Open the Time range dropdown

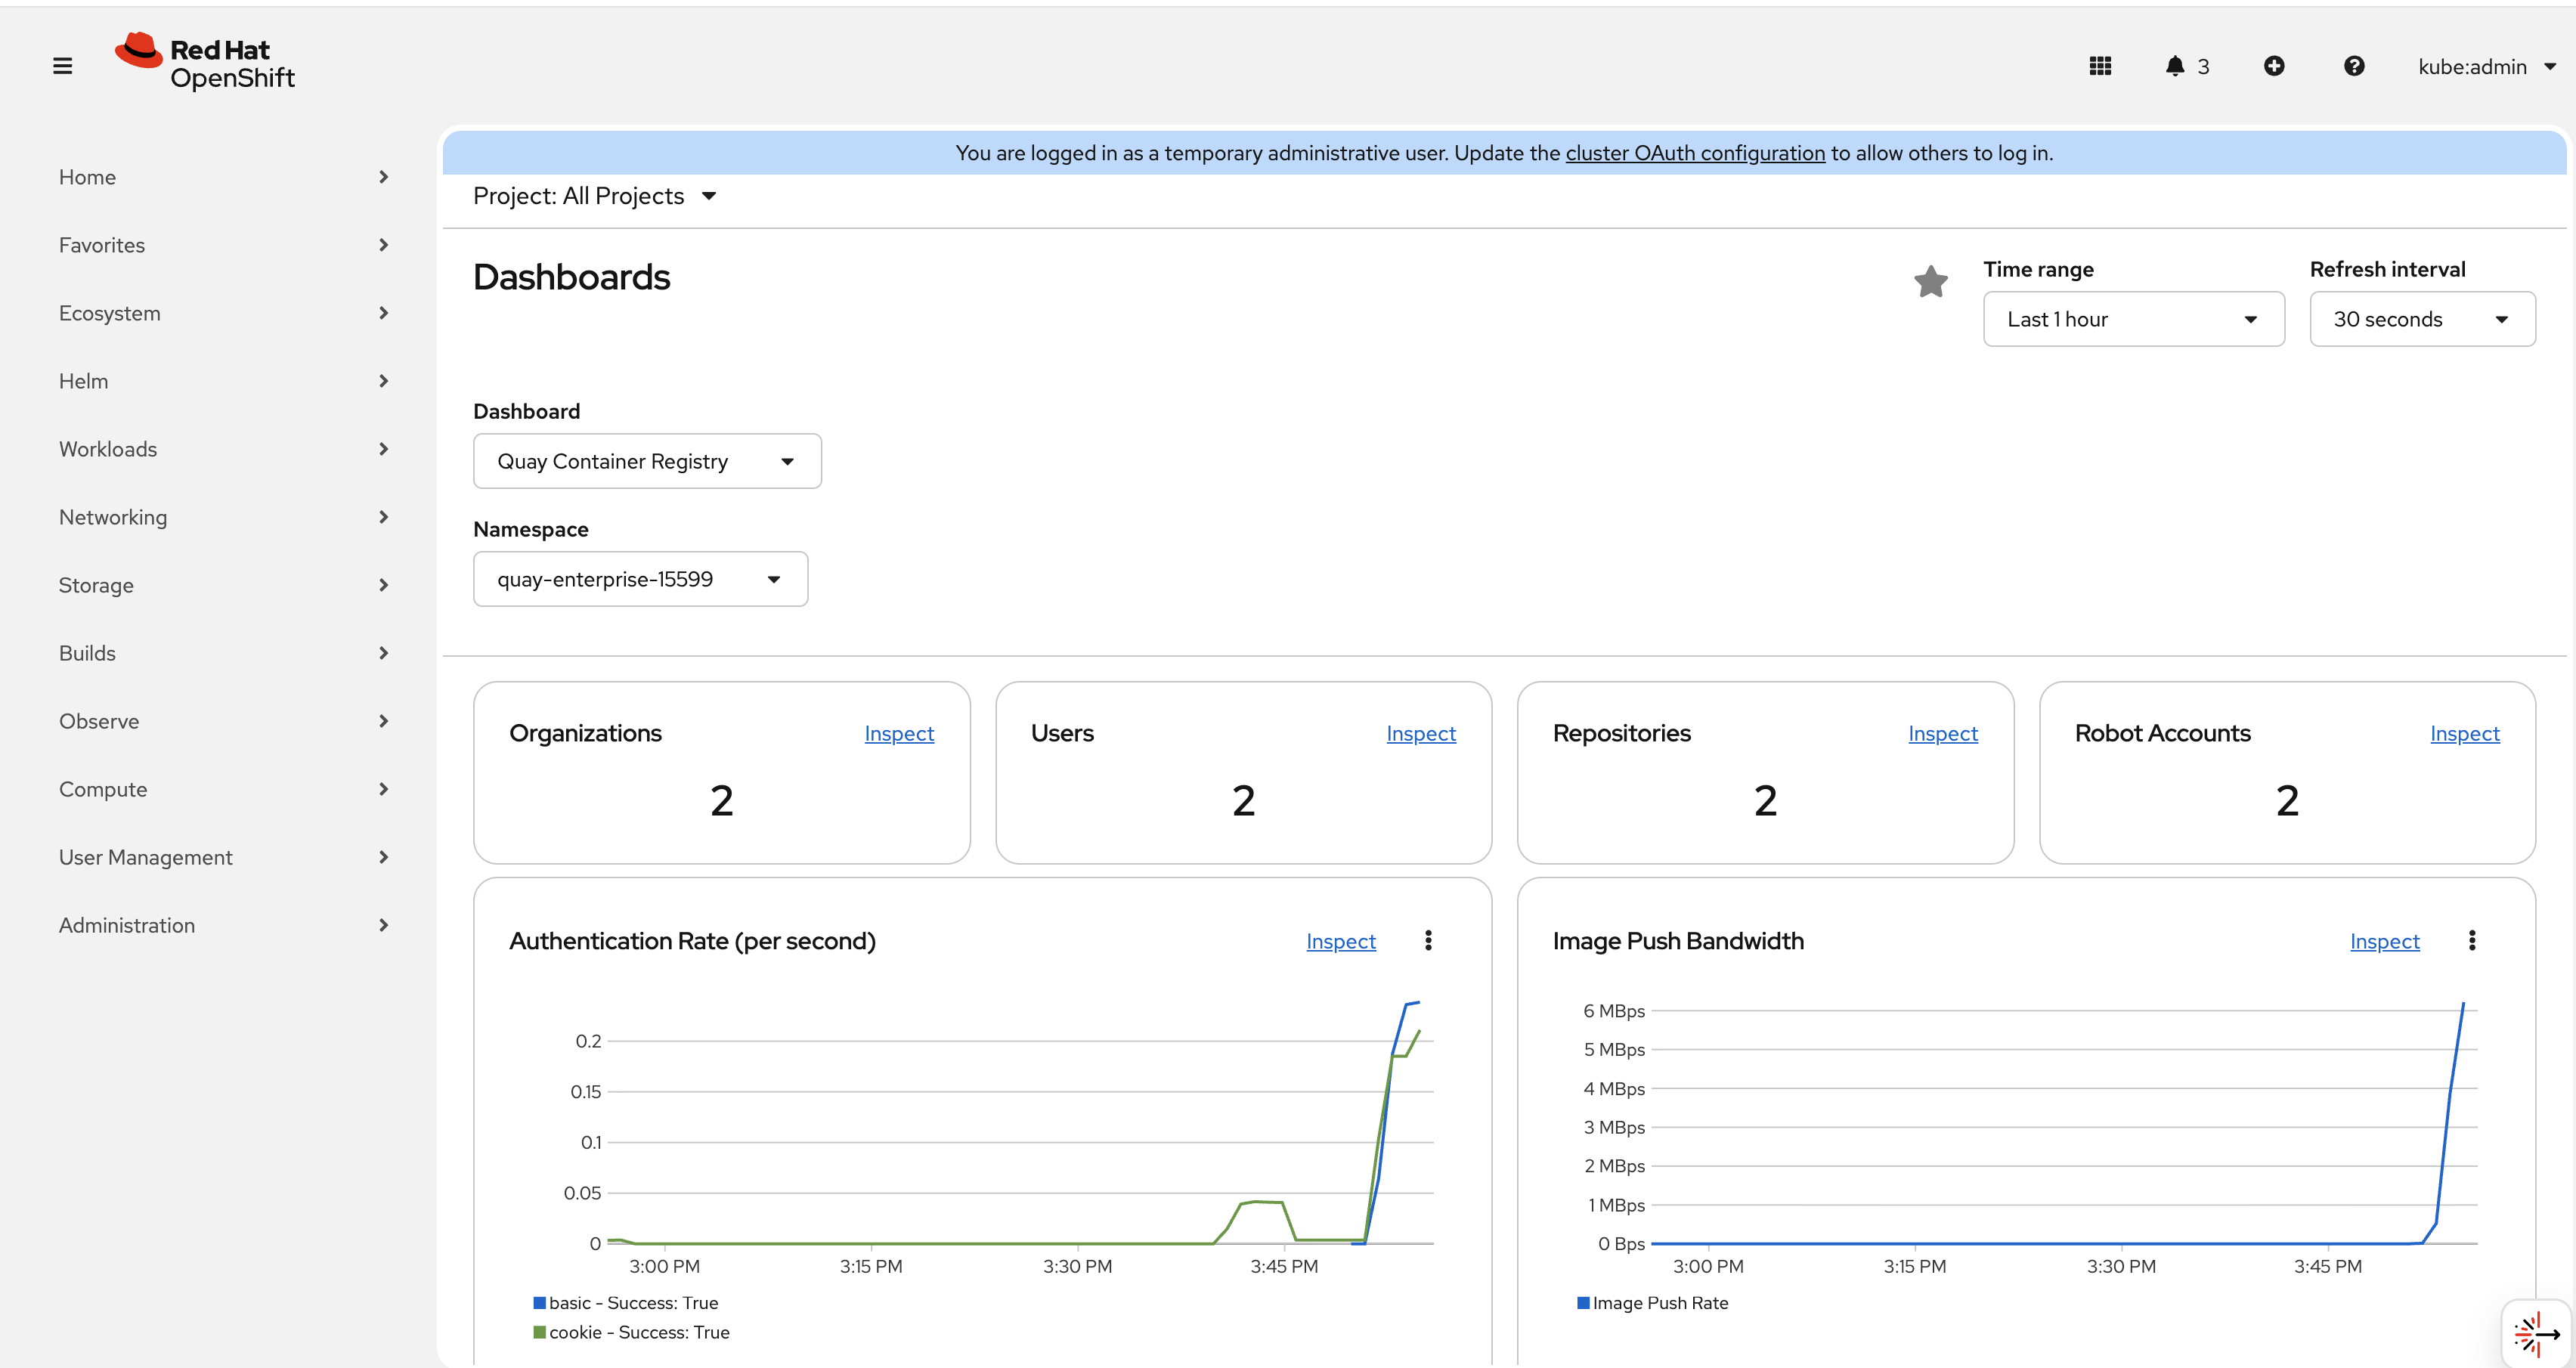(2133, 319)
